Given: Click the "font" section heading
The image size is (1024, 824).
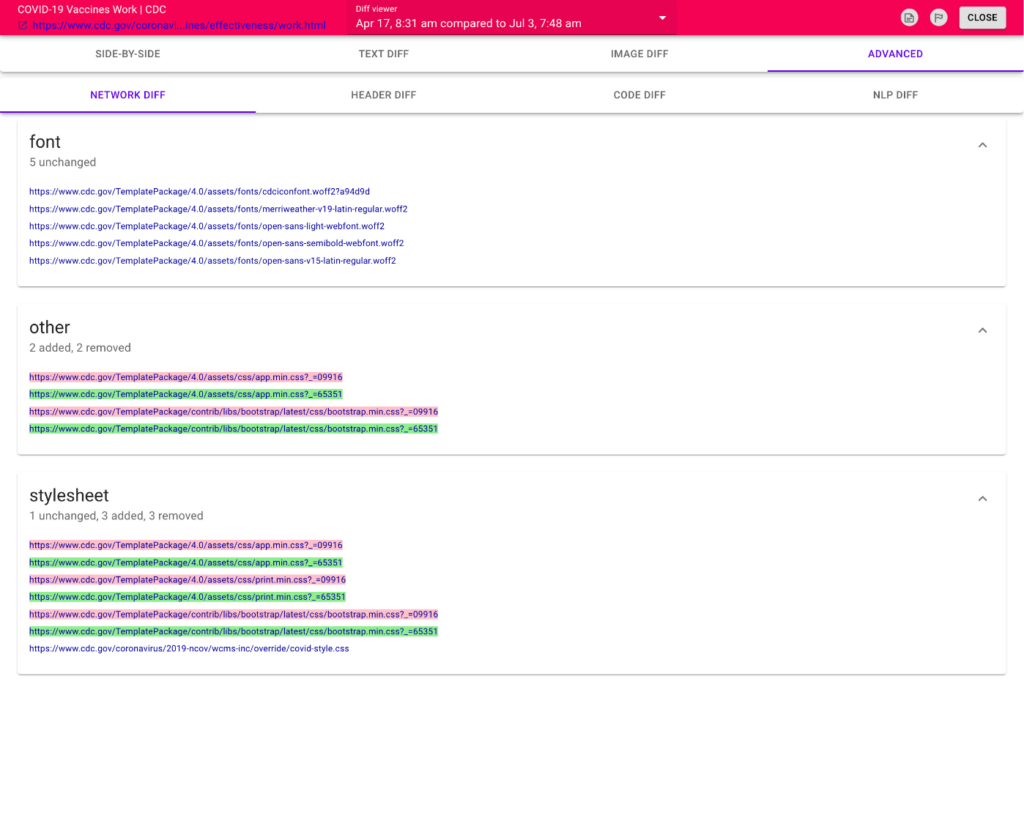Looking at the screenshot, I should click(x=45, y=142).
